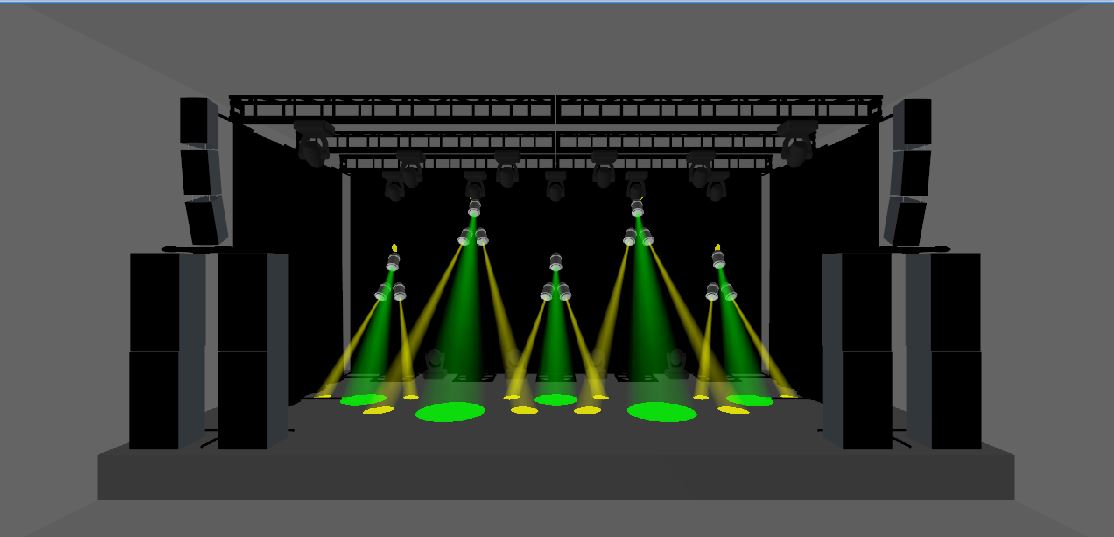Select the left hanging line array speaker
1114x537 pixels.
coord(202,170)
